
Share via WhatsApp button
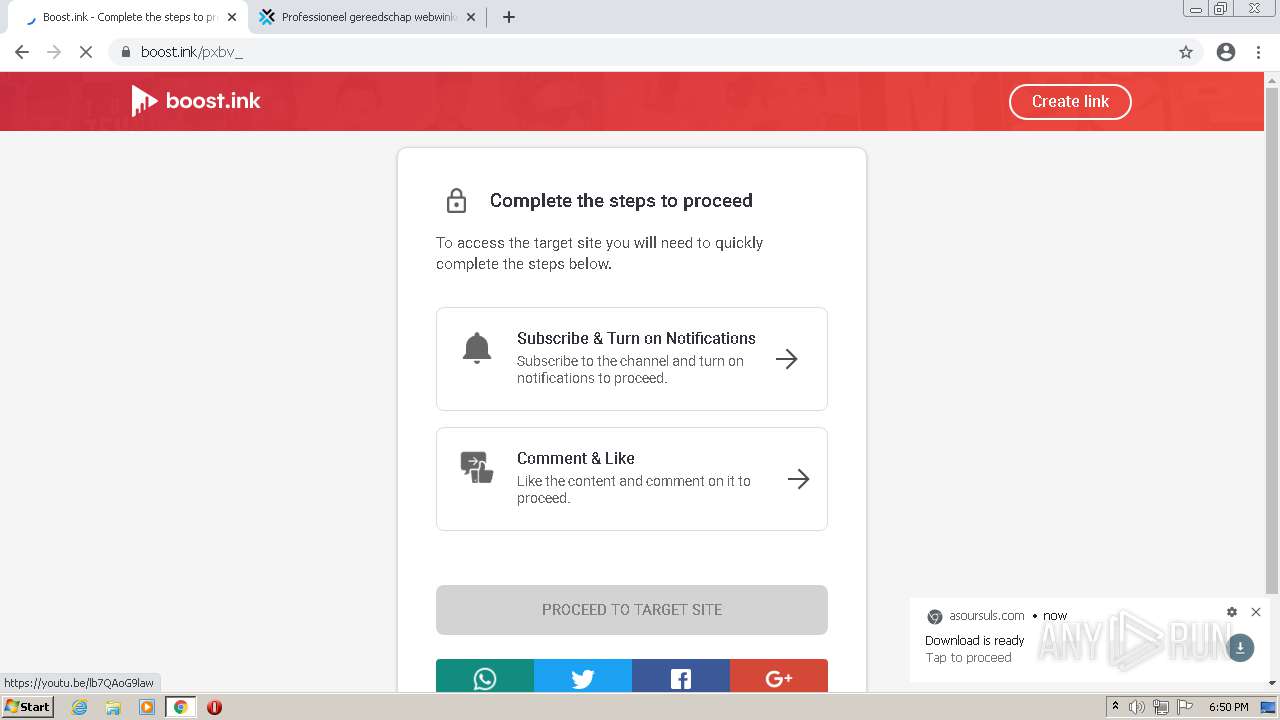(485, 677)
